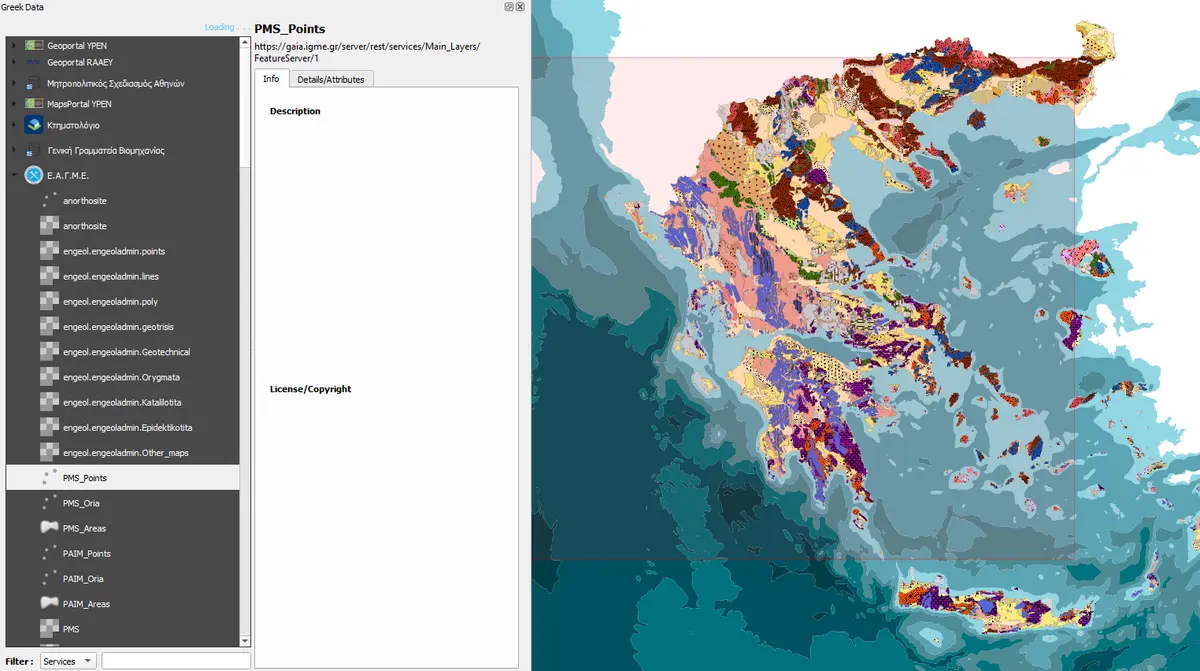Screen dimensions: 1200x671
Task: Click the PMS_Points heading title
Action: [x=290, y=29]
